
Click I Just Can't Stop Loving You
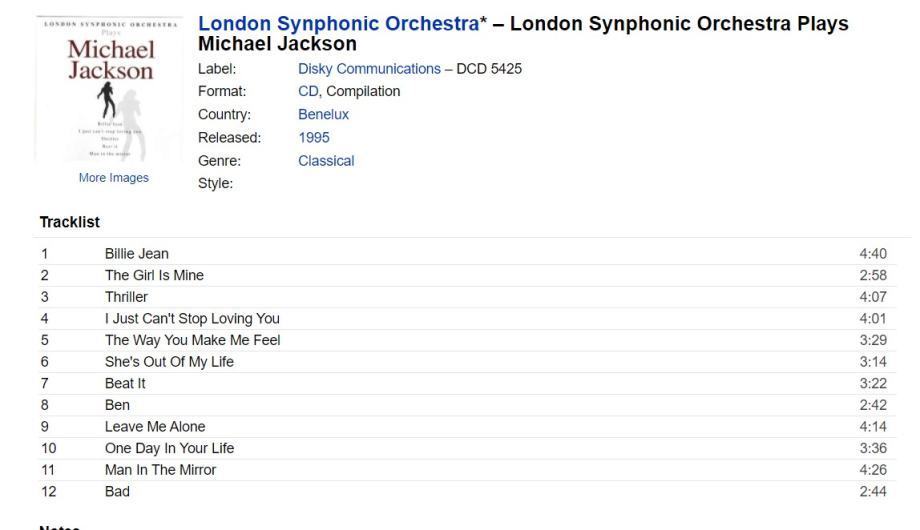point(192,319)
